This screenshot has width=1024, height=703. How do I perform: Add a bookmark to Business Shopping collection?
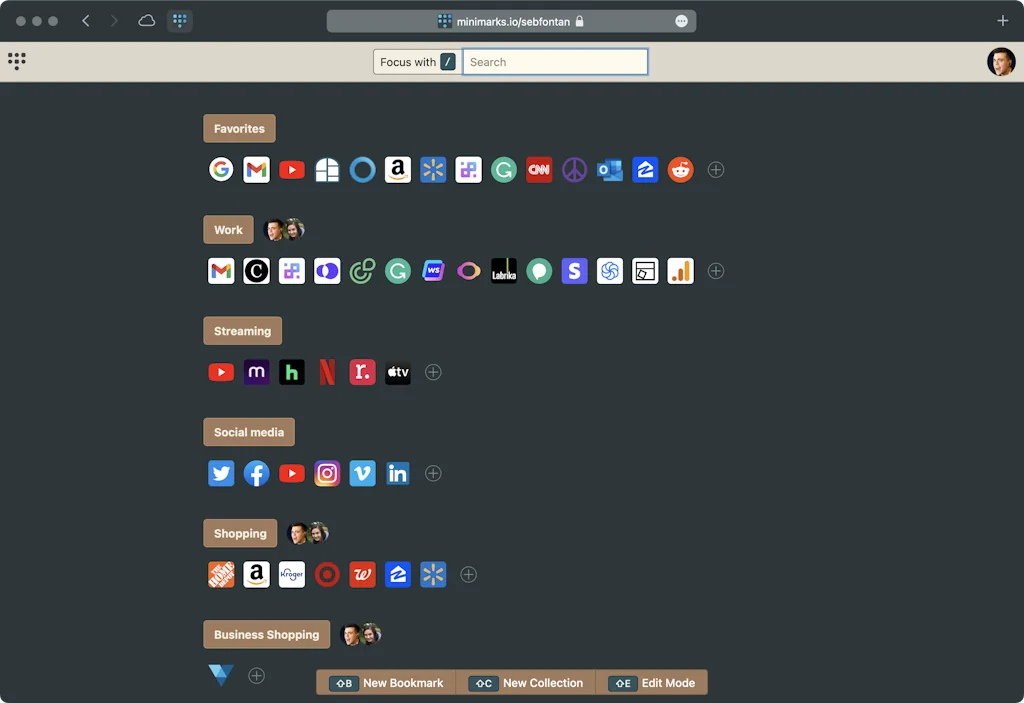pos(257,676)
